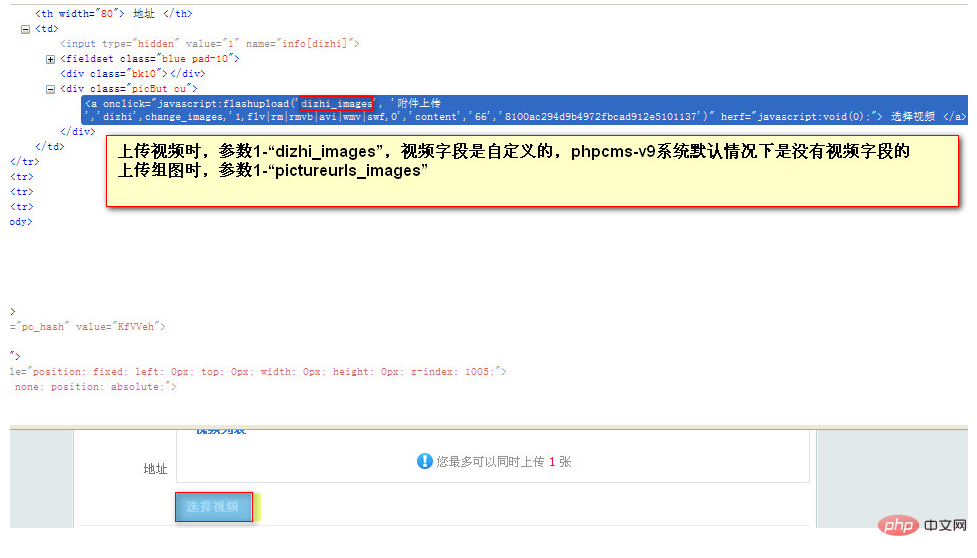This screenshot has height=558, width=977.
Task: Click the 8100ac294d9b4972fbcad912e5101137 hash string
Action: [x=601, y=116]
